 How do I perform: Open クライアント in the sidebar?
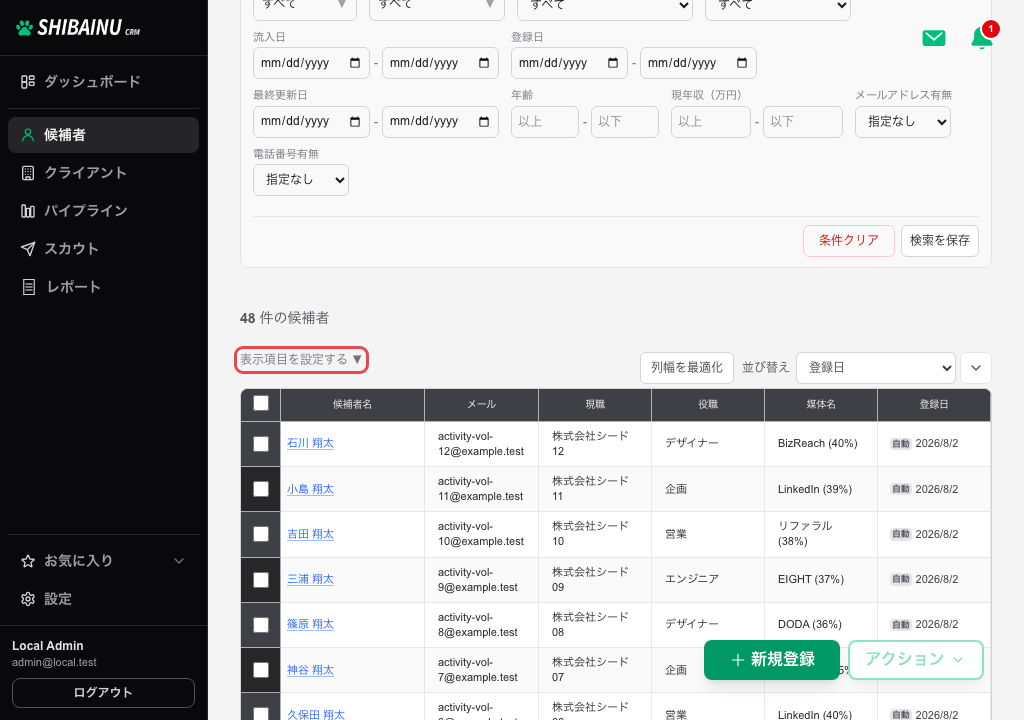[103, 172]
